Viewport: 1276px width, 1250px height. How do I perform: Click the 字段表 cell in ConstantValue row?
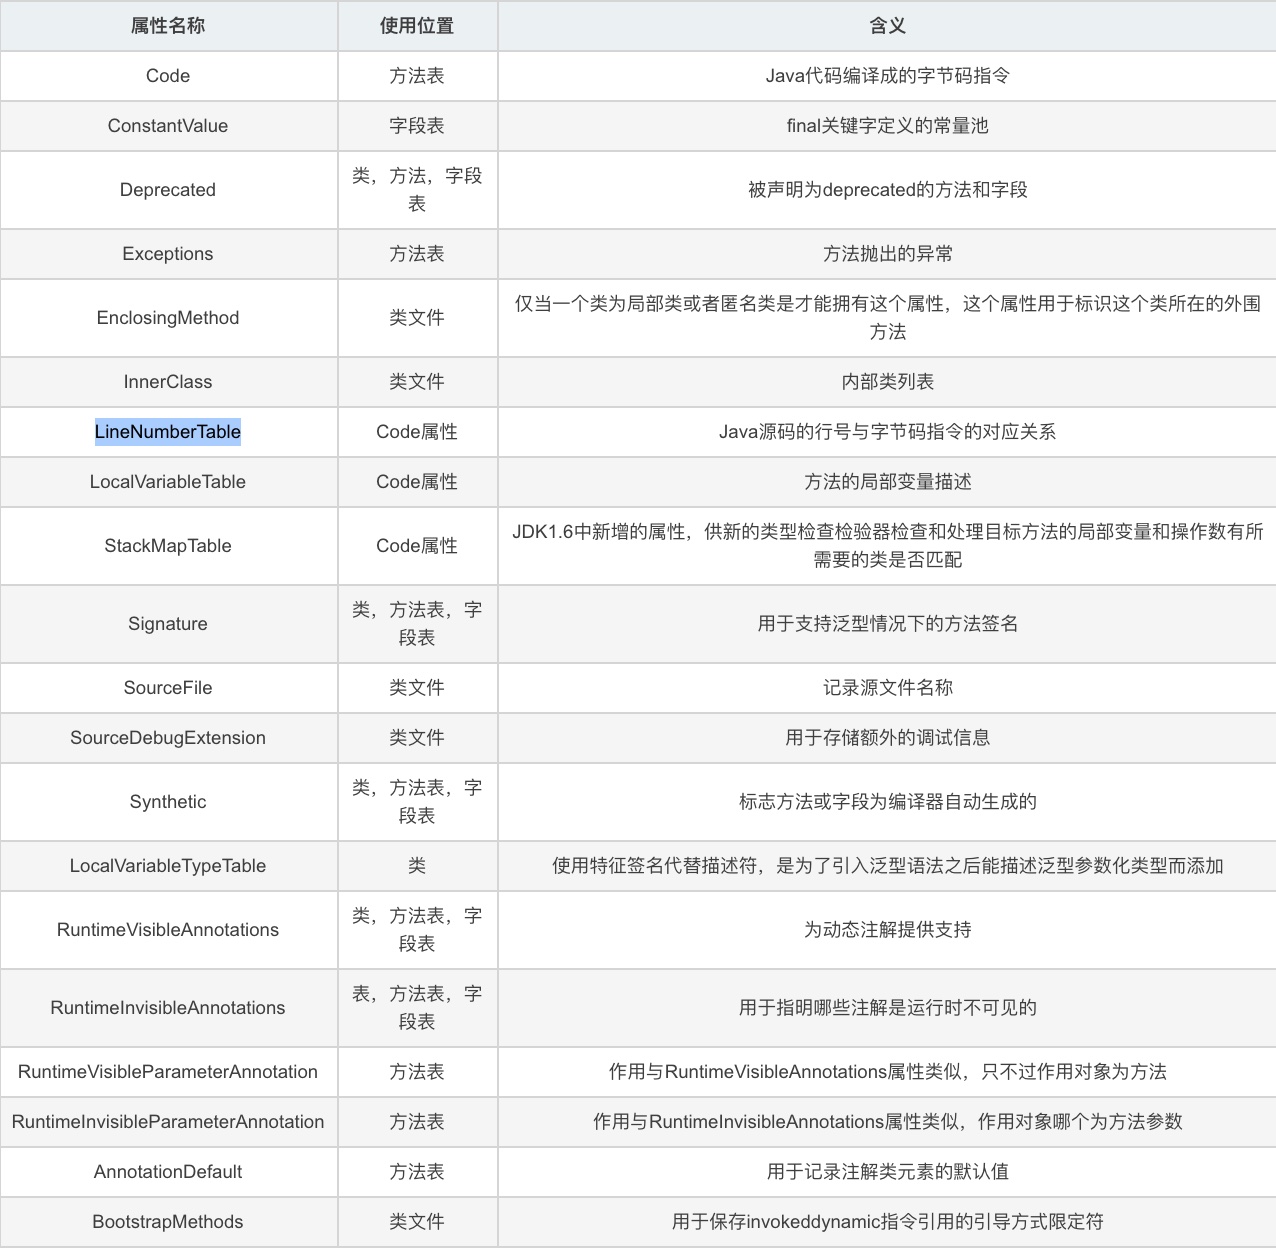(417, 126)
